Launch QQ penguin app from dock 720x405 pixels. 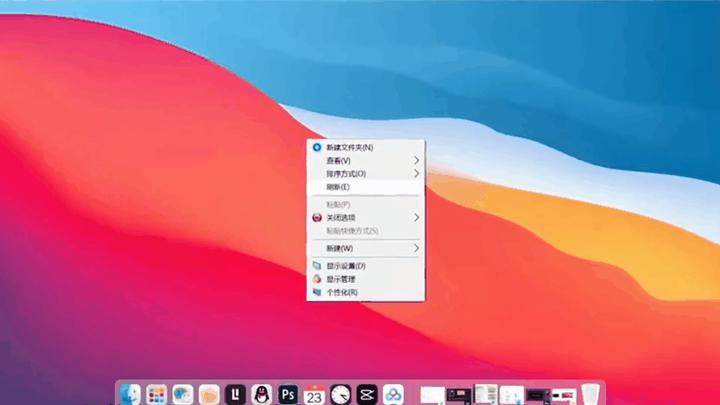pos(262,394)
